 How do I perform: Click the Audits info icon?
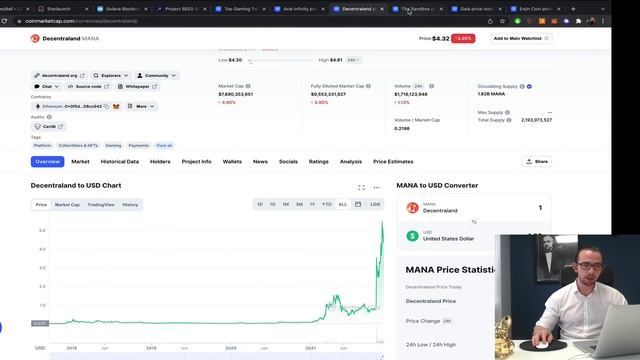tap(49, 117)
